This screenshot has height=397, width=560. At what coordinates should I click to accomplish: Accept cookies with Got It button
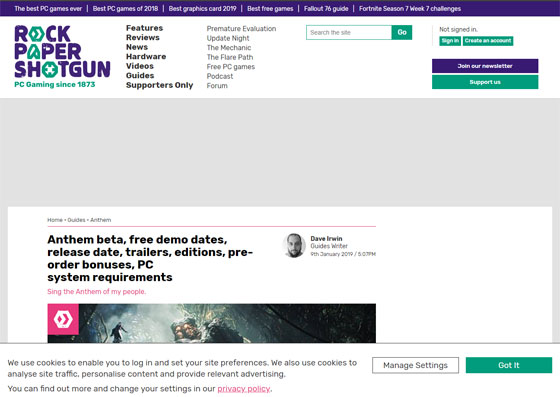(509, 365)
